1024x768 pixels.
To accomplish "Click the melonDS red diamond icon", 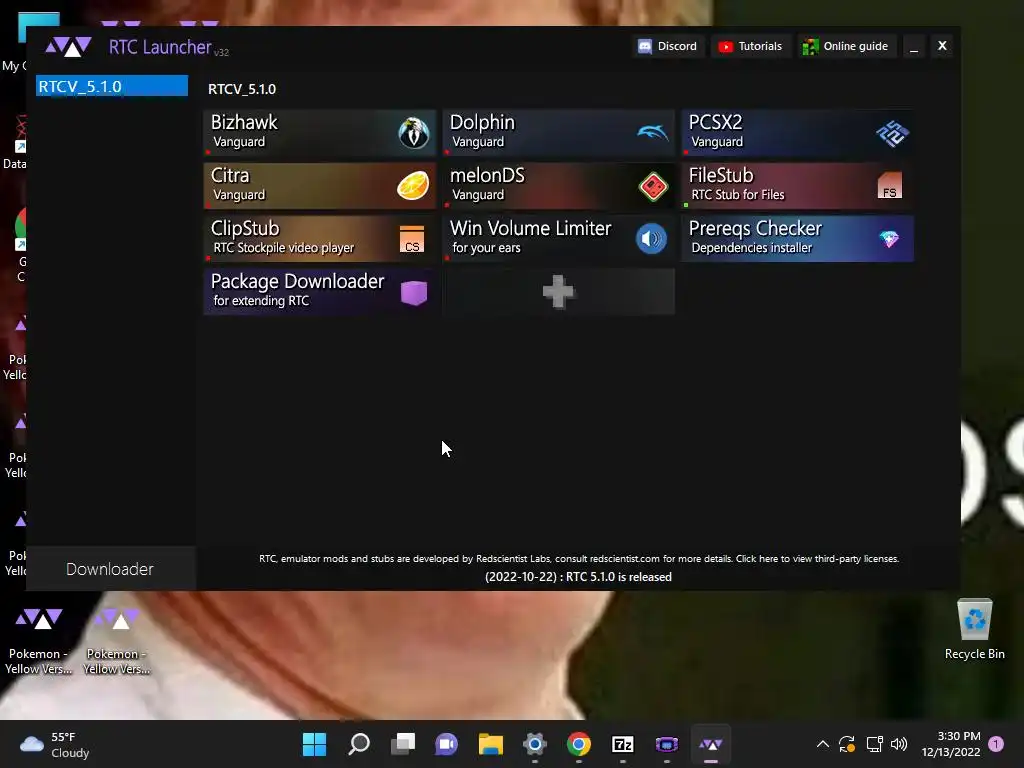I will (653, 187).
